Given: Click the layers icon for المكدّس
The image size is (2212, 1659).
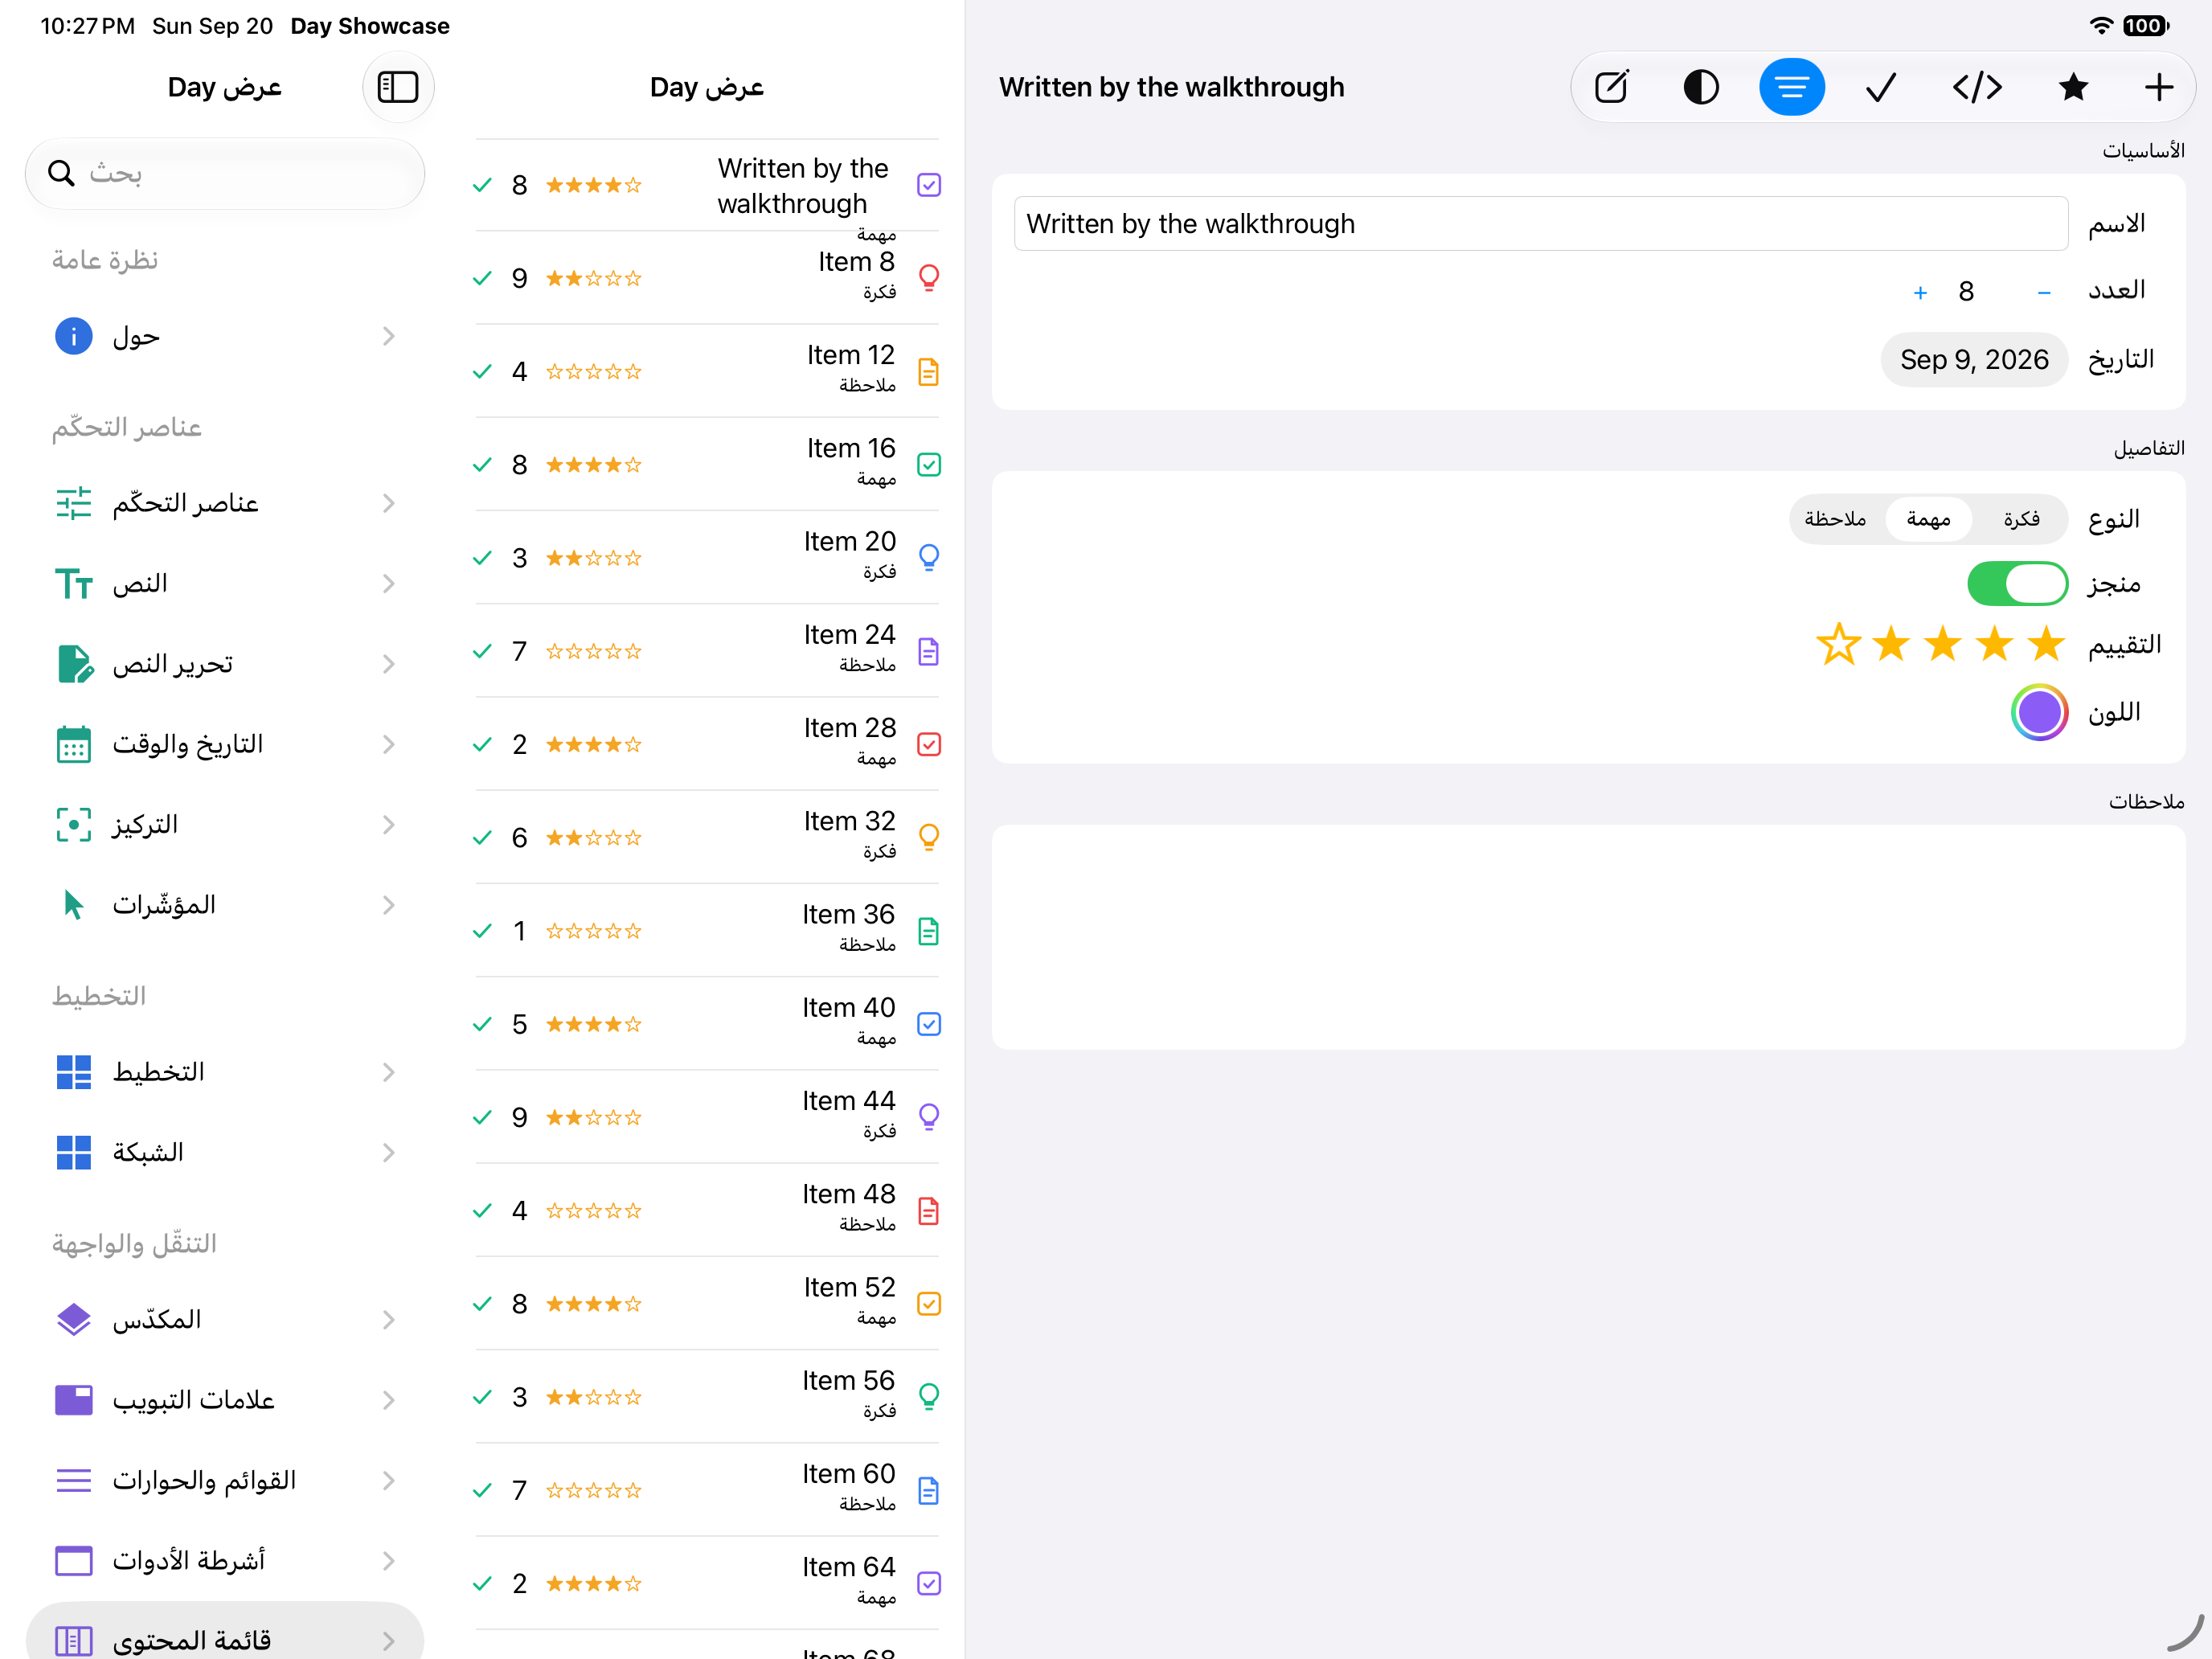Looking at the screenshot, I should click(x=73, y=1319).
